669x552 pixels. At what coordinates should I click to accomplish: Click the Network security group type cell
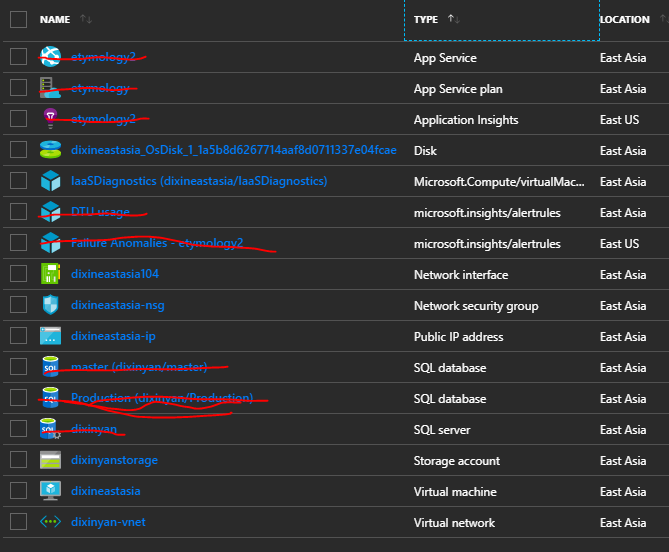click(476, 306)
